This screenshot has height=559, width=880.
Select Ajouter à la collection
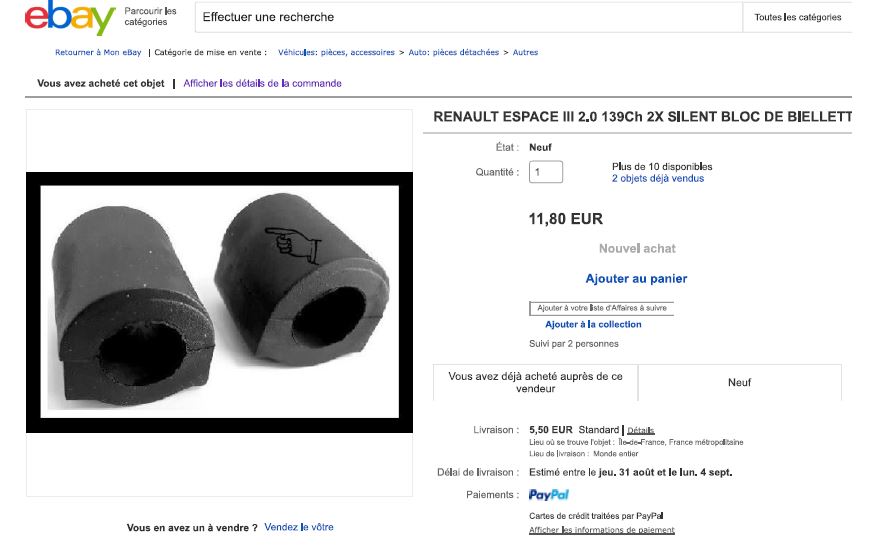[593, 325]
